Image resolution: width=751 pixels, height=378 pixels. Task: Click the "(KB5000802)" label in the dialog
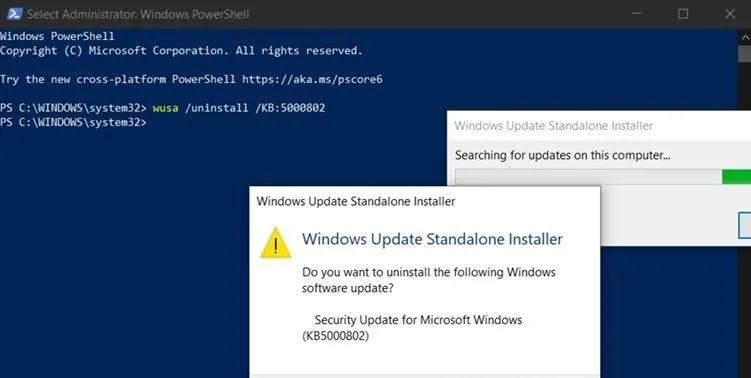pos(335,336)
